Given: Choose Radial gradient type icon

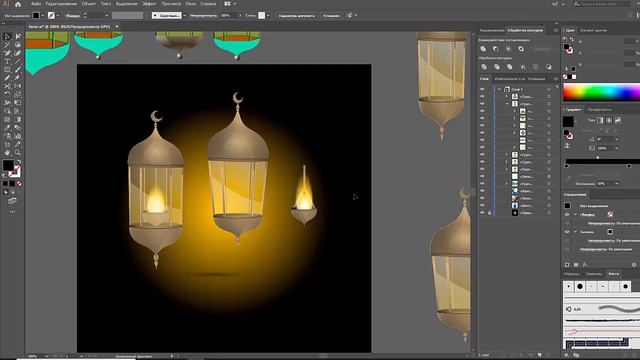Looking at the screenshot, I should [x=609, y=120].
